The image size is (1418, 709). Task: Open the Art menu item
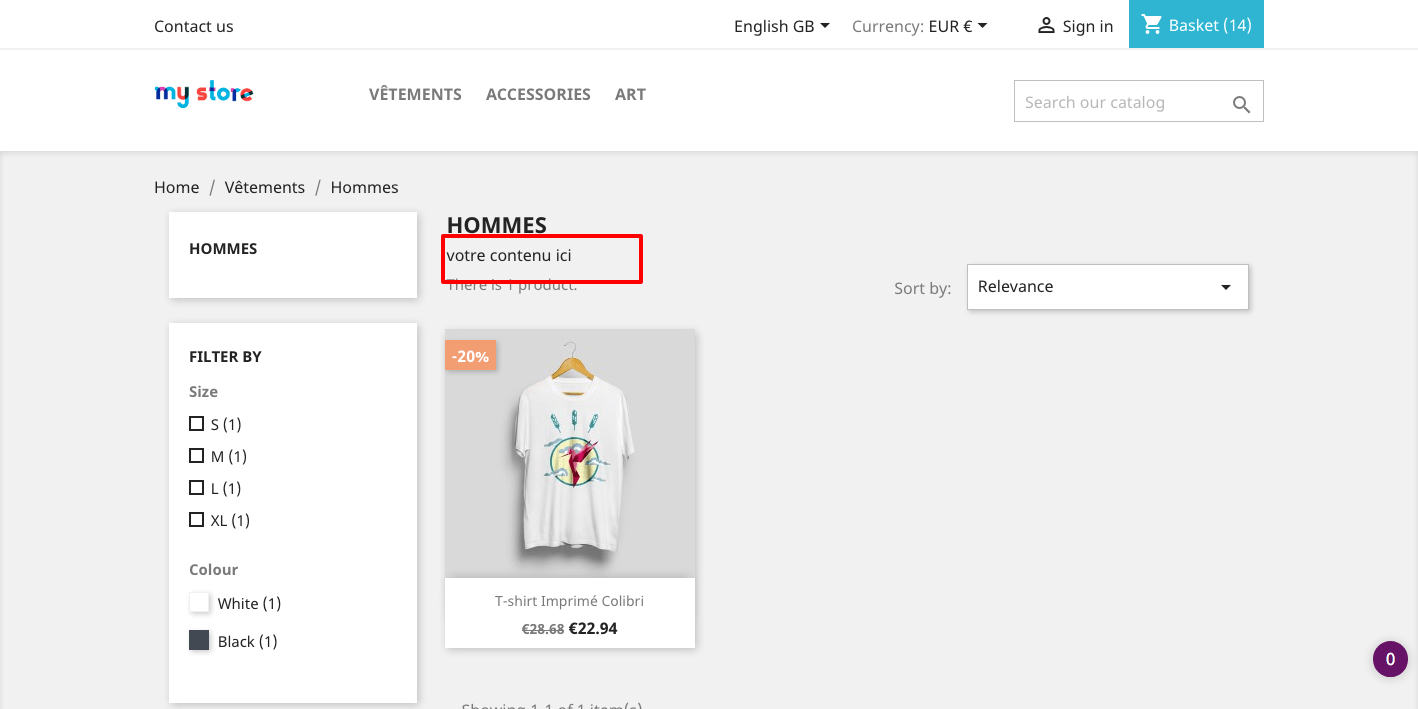point(630,94)
